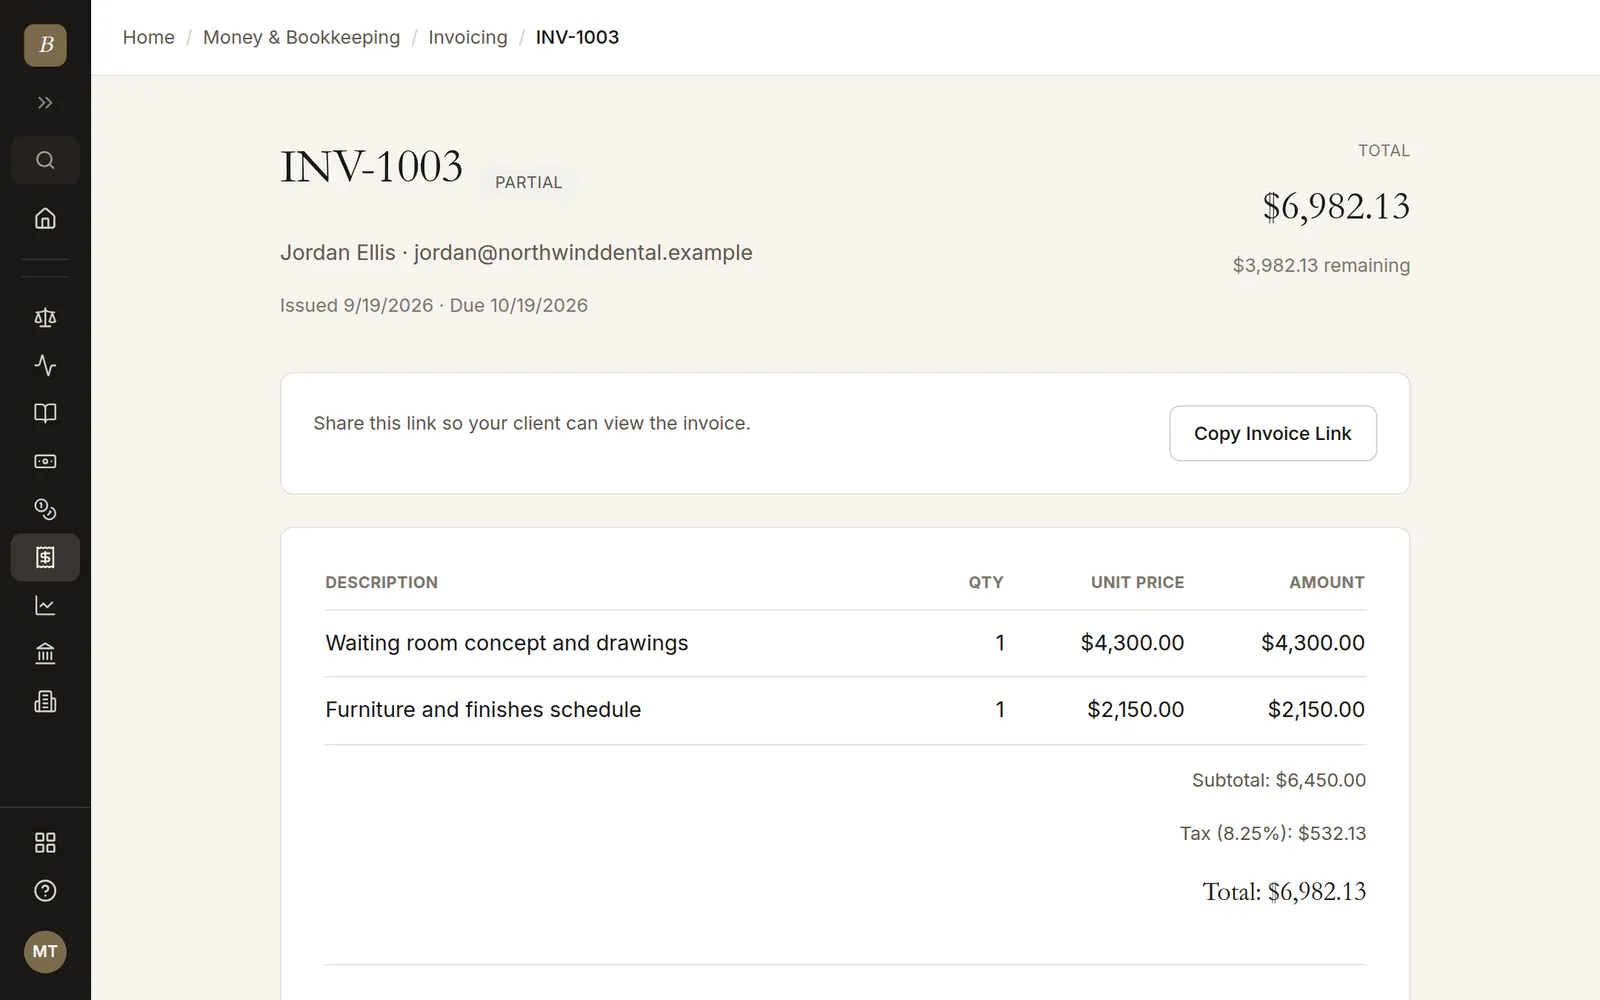
Task: Navigate to Home breadcrumb
Action: pos(149,37)
